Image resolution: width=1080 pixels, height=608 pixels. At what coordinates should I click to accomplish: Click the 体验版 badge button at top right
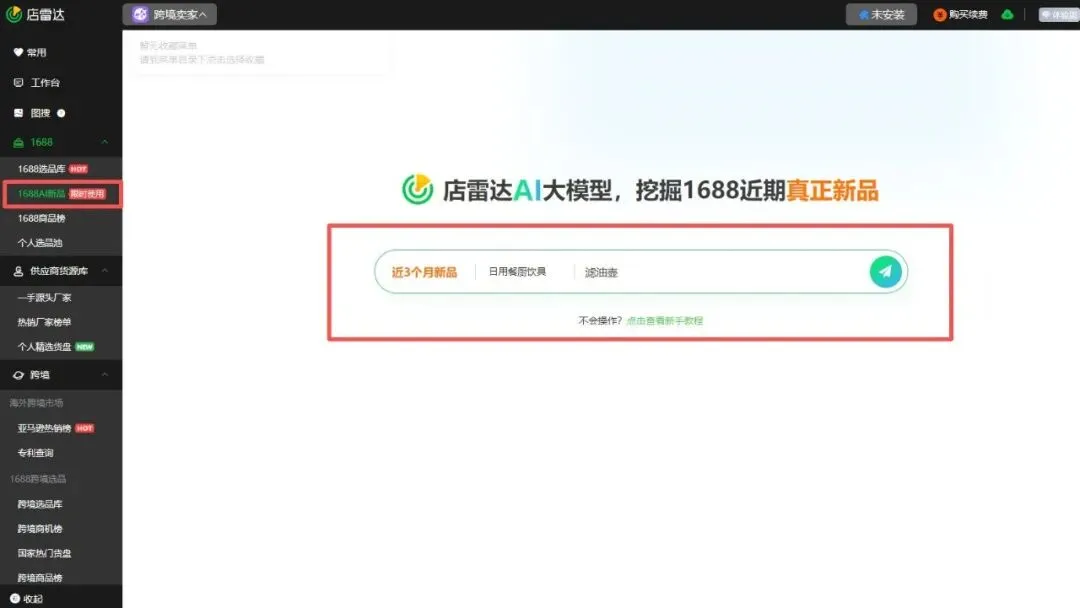[x=1059, y=14]
